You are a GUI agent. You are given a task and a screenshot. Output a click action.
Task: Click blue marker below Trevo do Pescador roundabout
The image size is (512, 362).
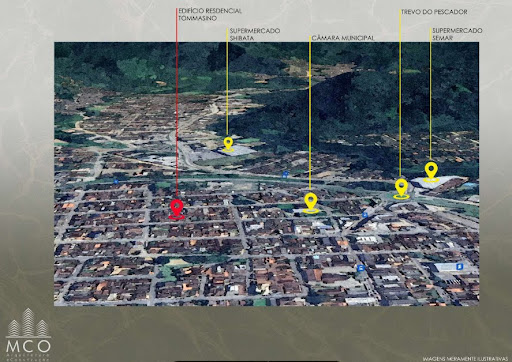click(x=365, y=215)
